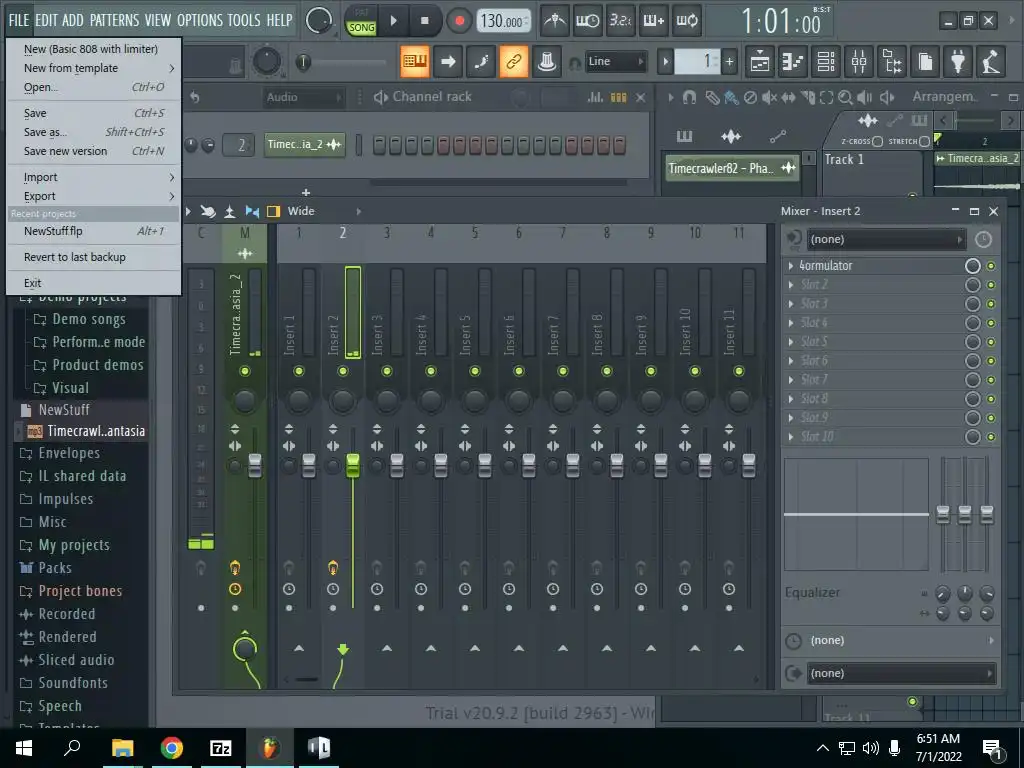Image resolution: width=1024 pixels, height=768 pixels.
Task: Open the Wide mixer layout dropdown
Action: point(325,211)
